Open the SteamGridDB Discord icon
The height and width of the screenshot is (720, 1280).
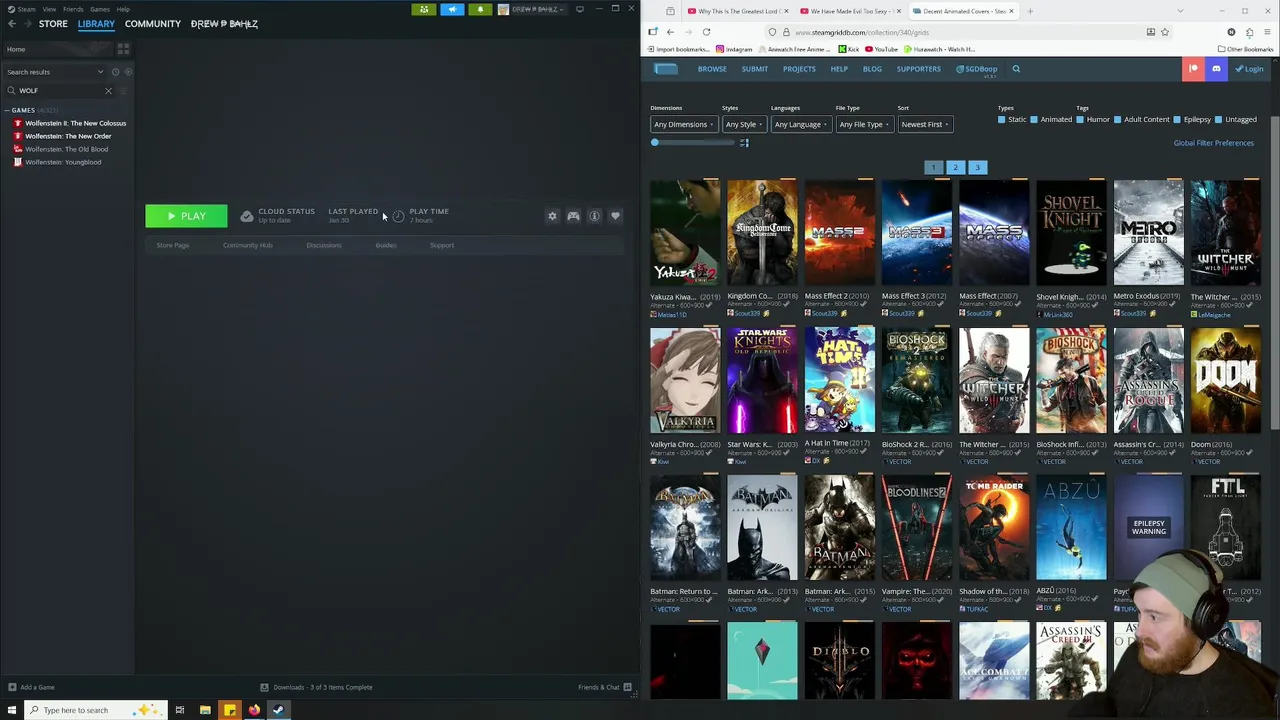tap(1216, 69)
